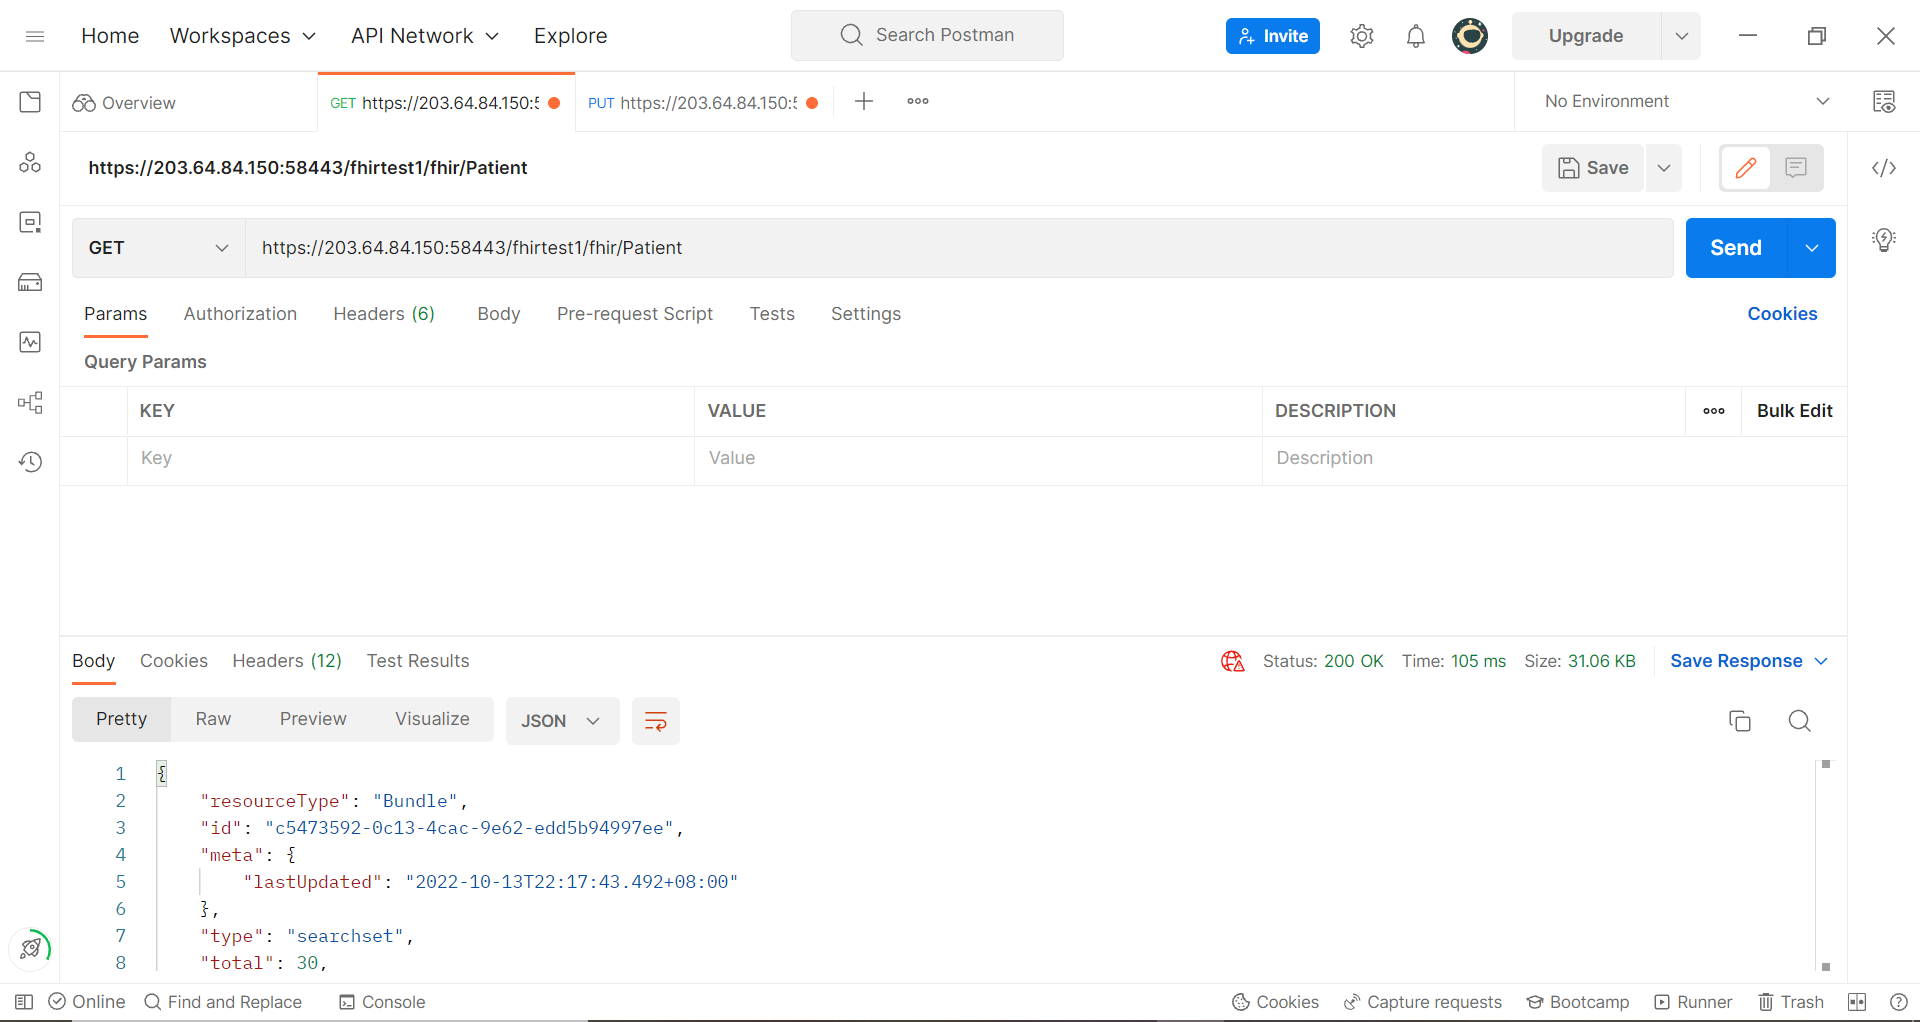Image resolution: width=1920 pixels, height=1022 pixels.
Task: Open Pre-request Script tab
Action: [x=635, y=314]
